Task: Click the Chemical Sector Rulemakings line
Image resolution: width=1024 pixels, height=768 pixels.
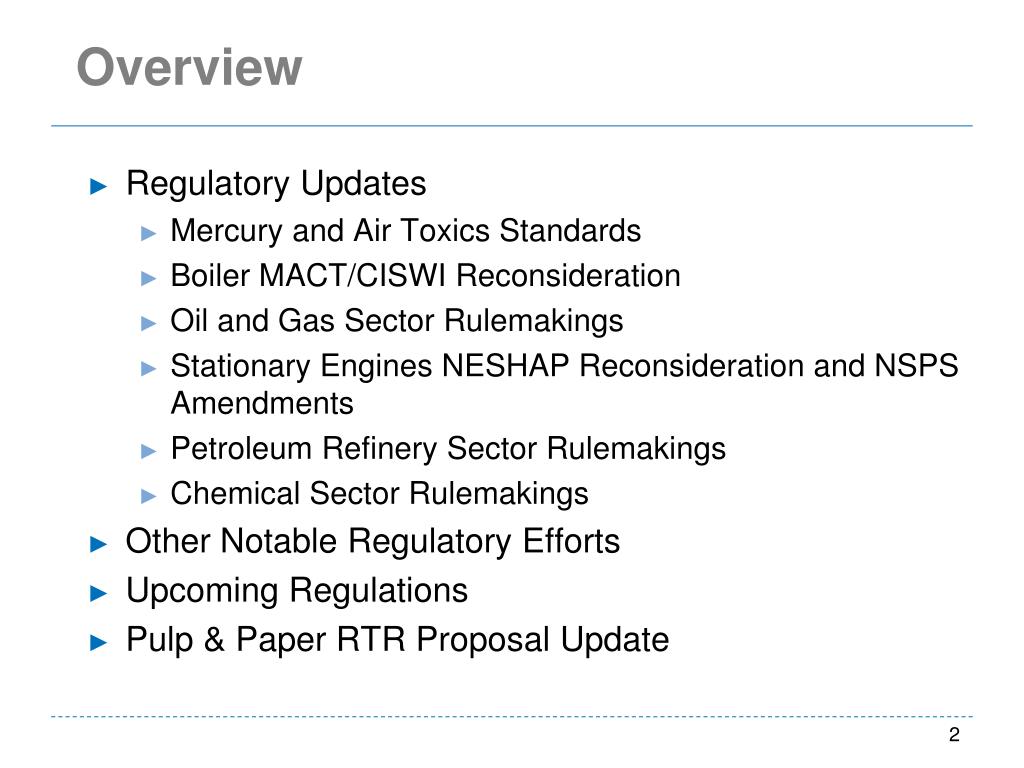Action: click(x=379, y=494)
